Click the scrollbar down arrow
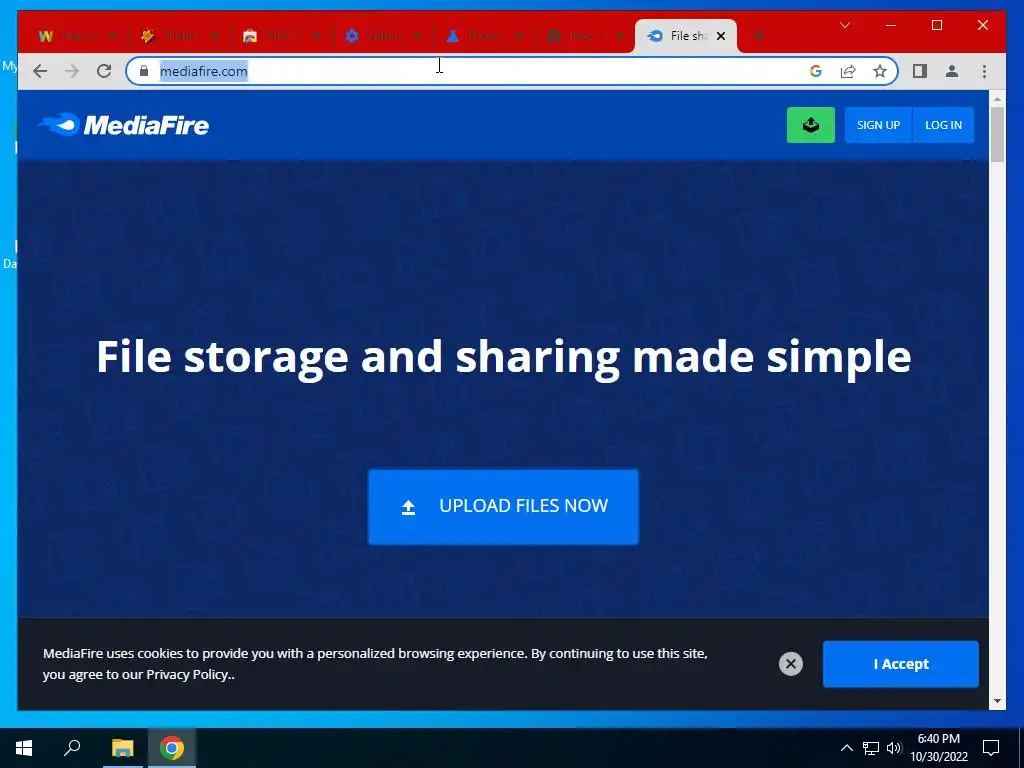 pyautogui.click(x=997, y=701)
